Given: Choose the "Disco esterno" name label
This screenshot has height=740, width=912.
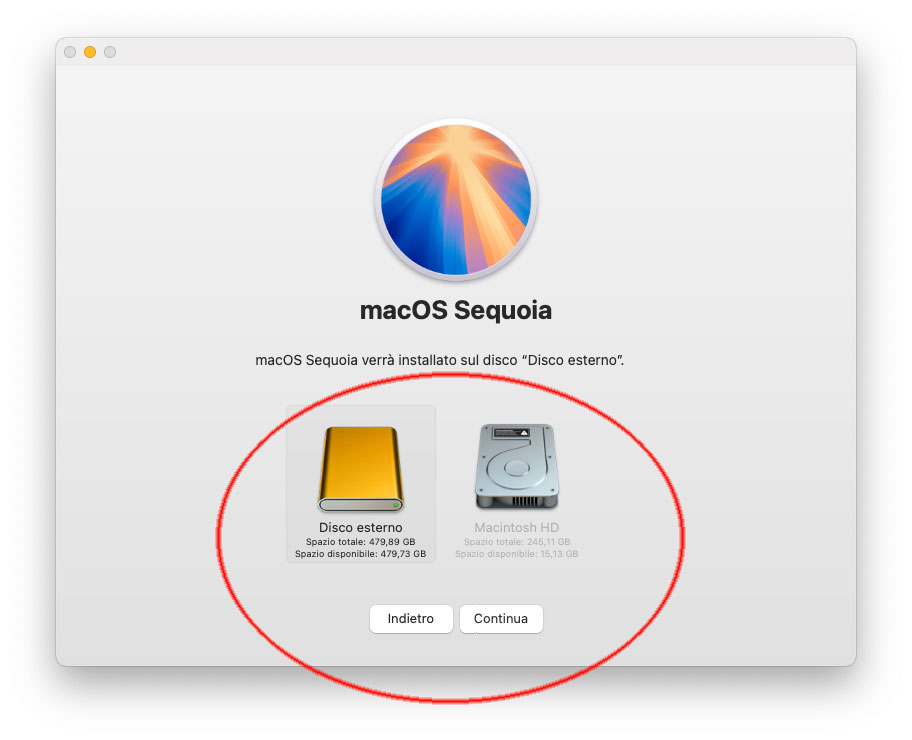Looking at the screenshot, I should pyautogui.click(x=361, y=527).
